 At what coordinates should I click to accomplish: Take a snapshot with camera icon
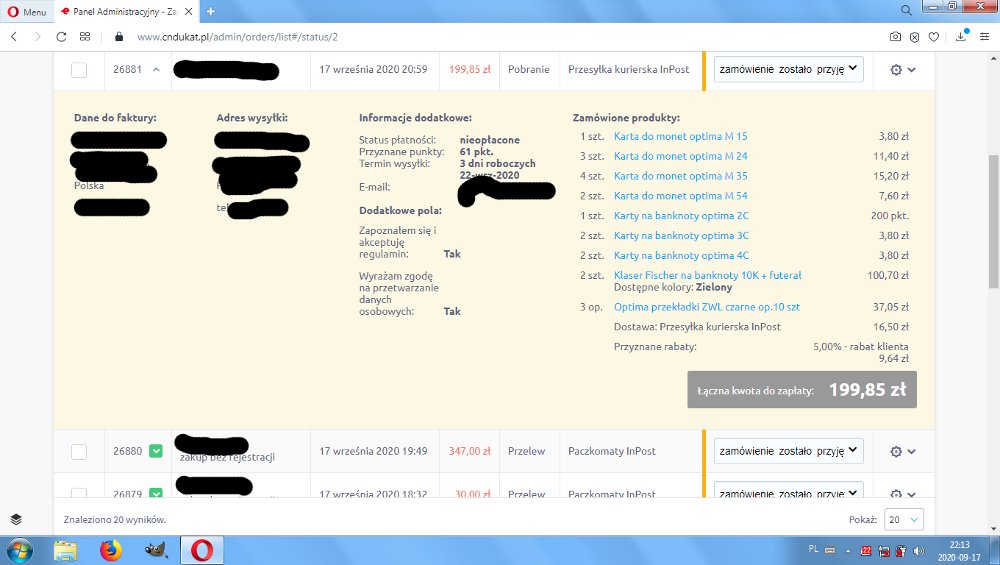[x=895, y=37]
